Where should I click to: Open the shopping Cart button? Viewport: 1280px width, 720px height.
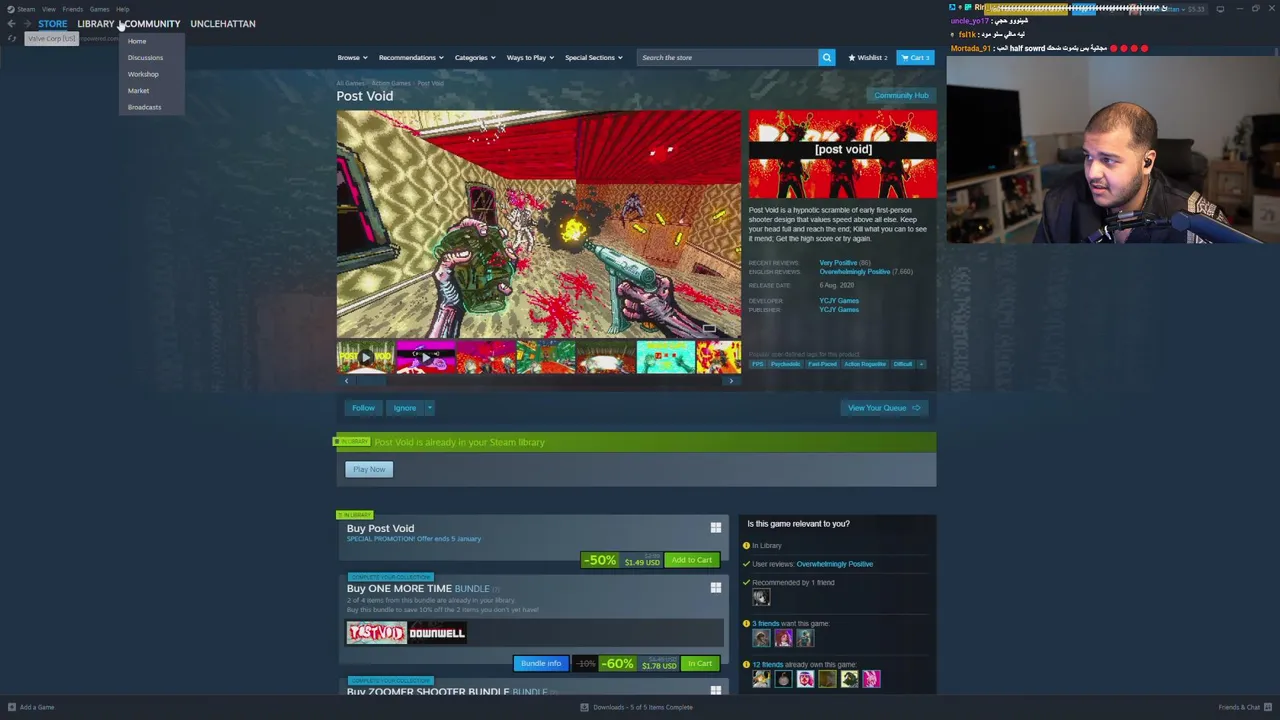point(915,57)
